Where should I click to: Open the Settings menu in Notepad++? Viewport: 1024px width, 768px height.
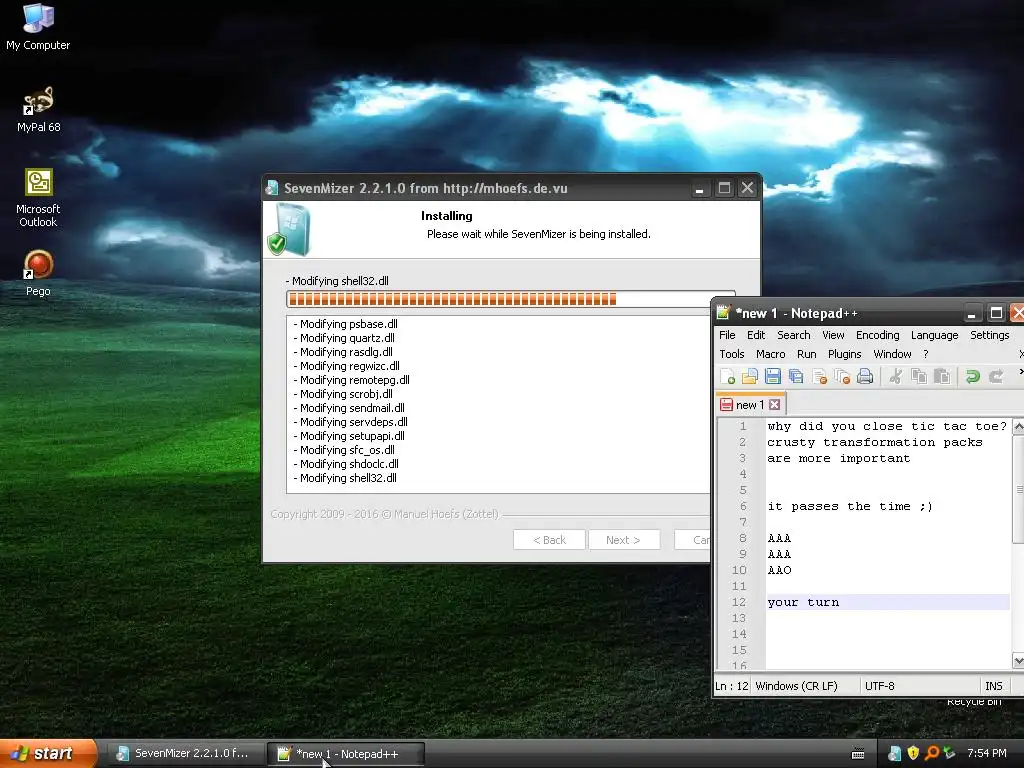click(989, 335)
